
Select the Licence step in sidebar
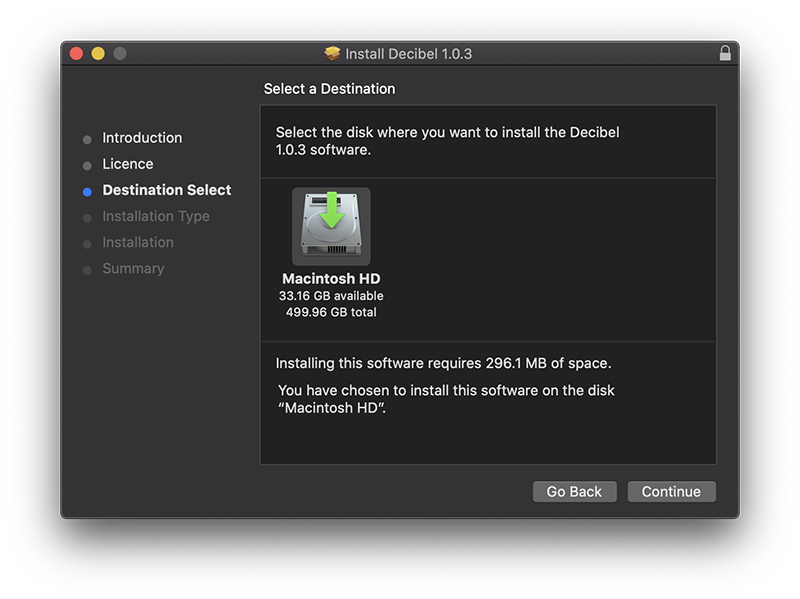tap(128, 164)
